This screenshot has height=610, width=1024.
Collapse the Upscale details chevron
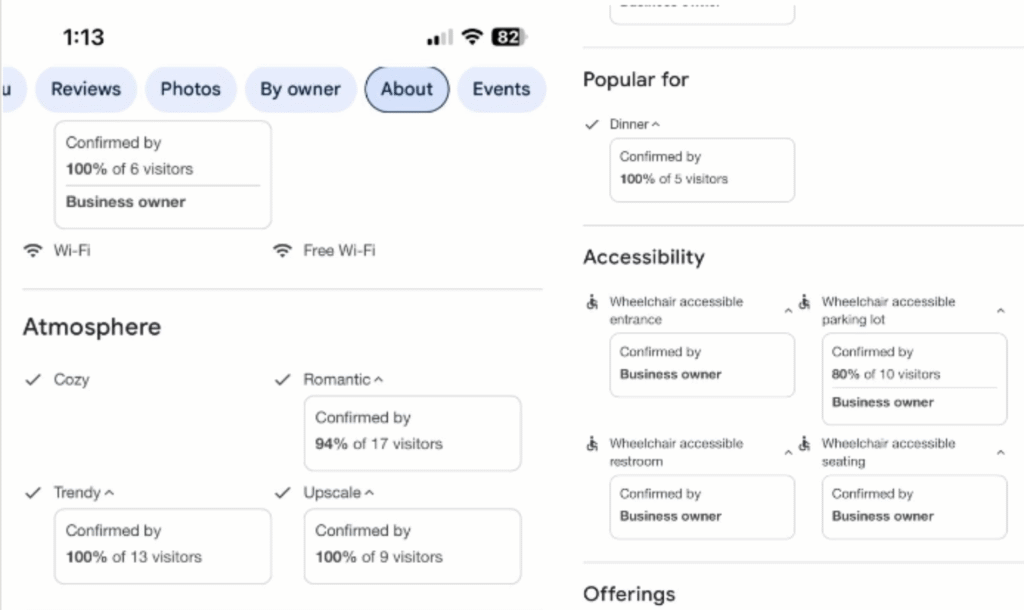pyautogui.click(x=369, y=494)
